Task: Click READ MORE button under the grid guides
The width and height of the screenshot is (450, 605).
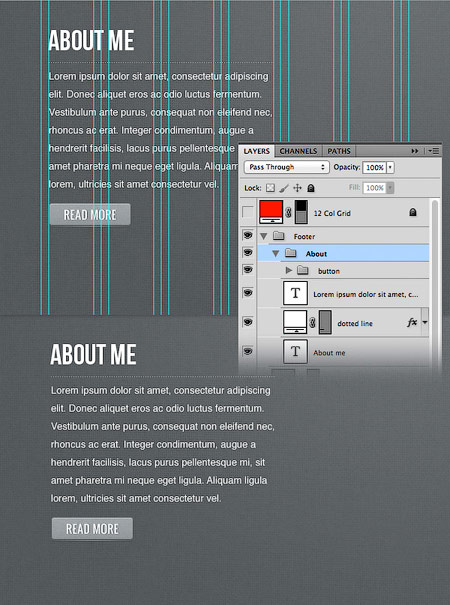Action: click(90, 215)
